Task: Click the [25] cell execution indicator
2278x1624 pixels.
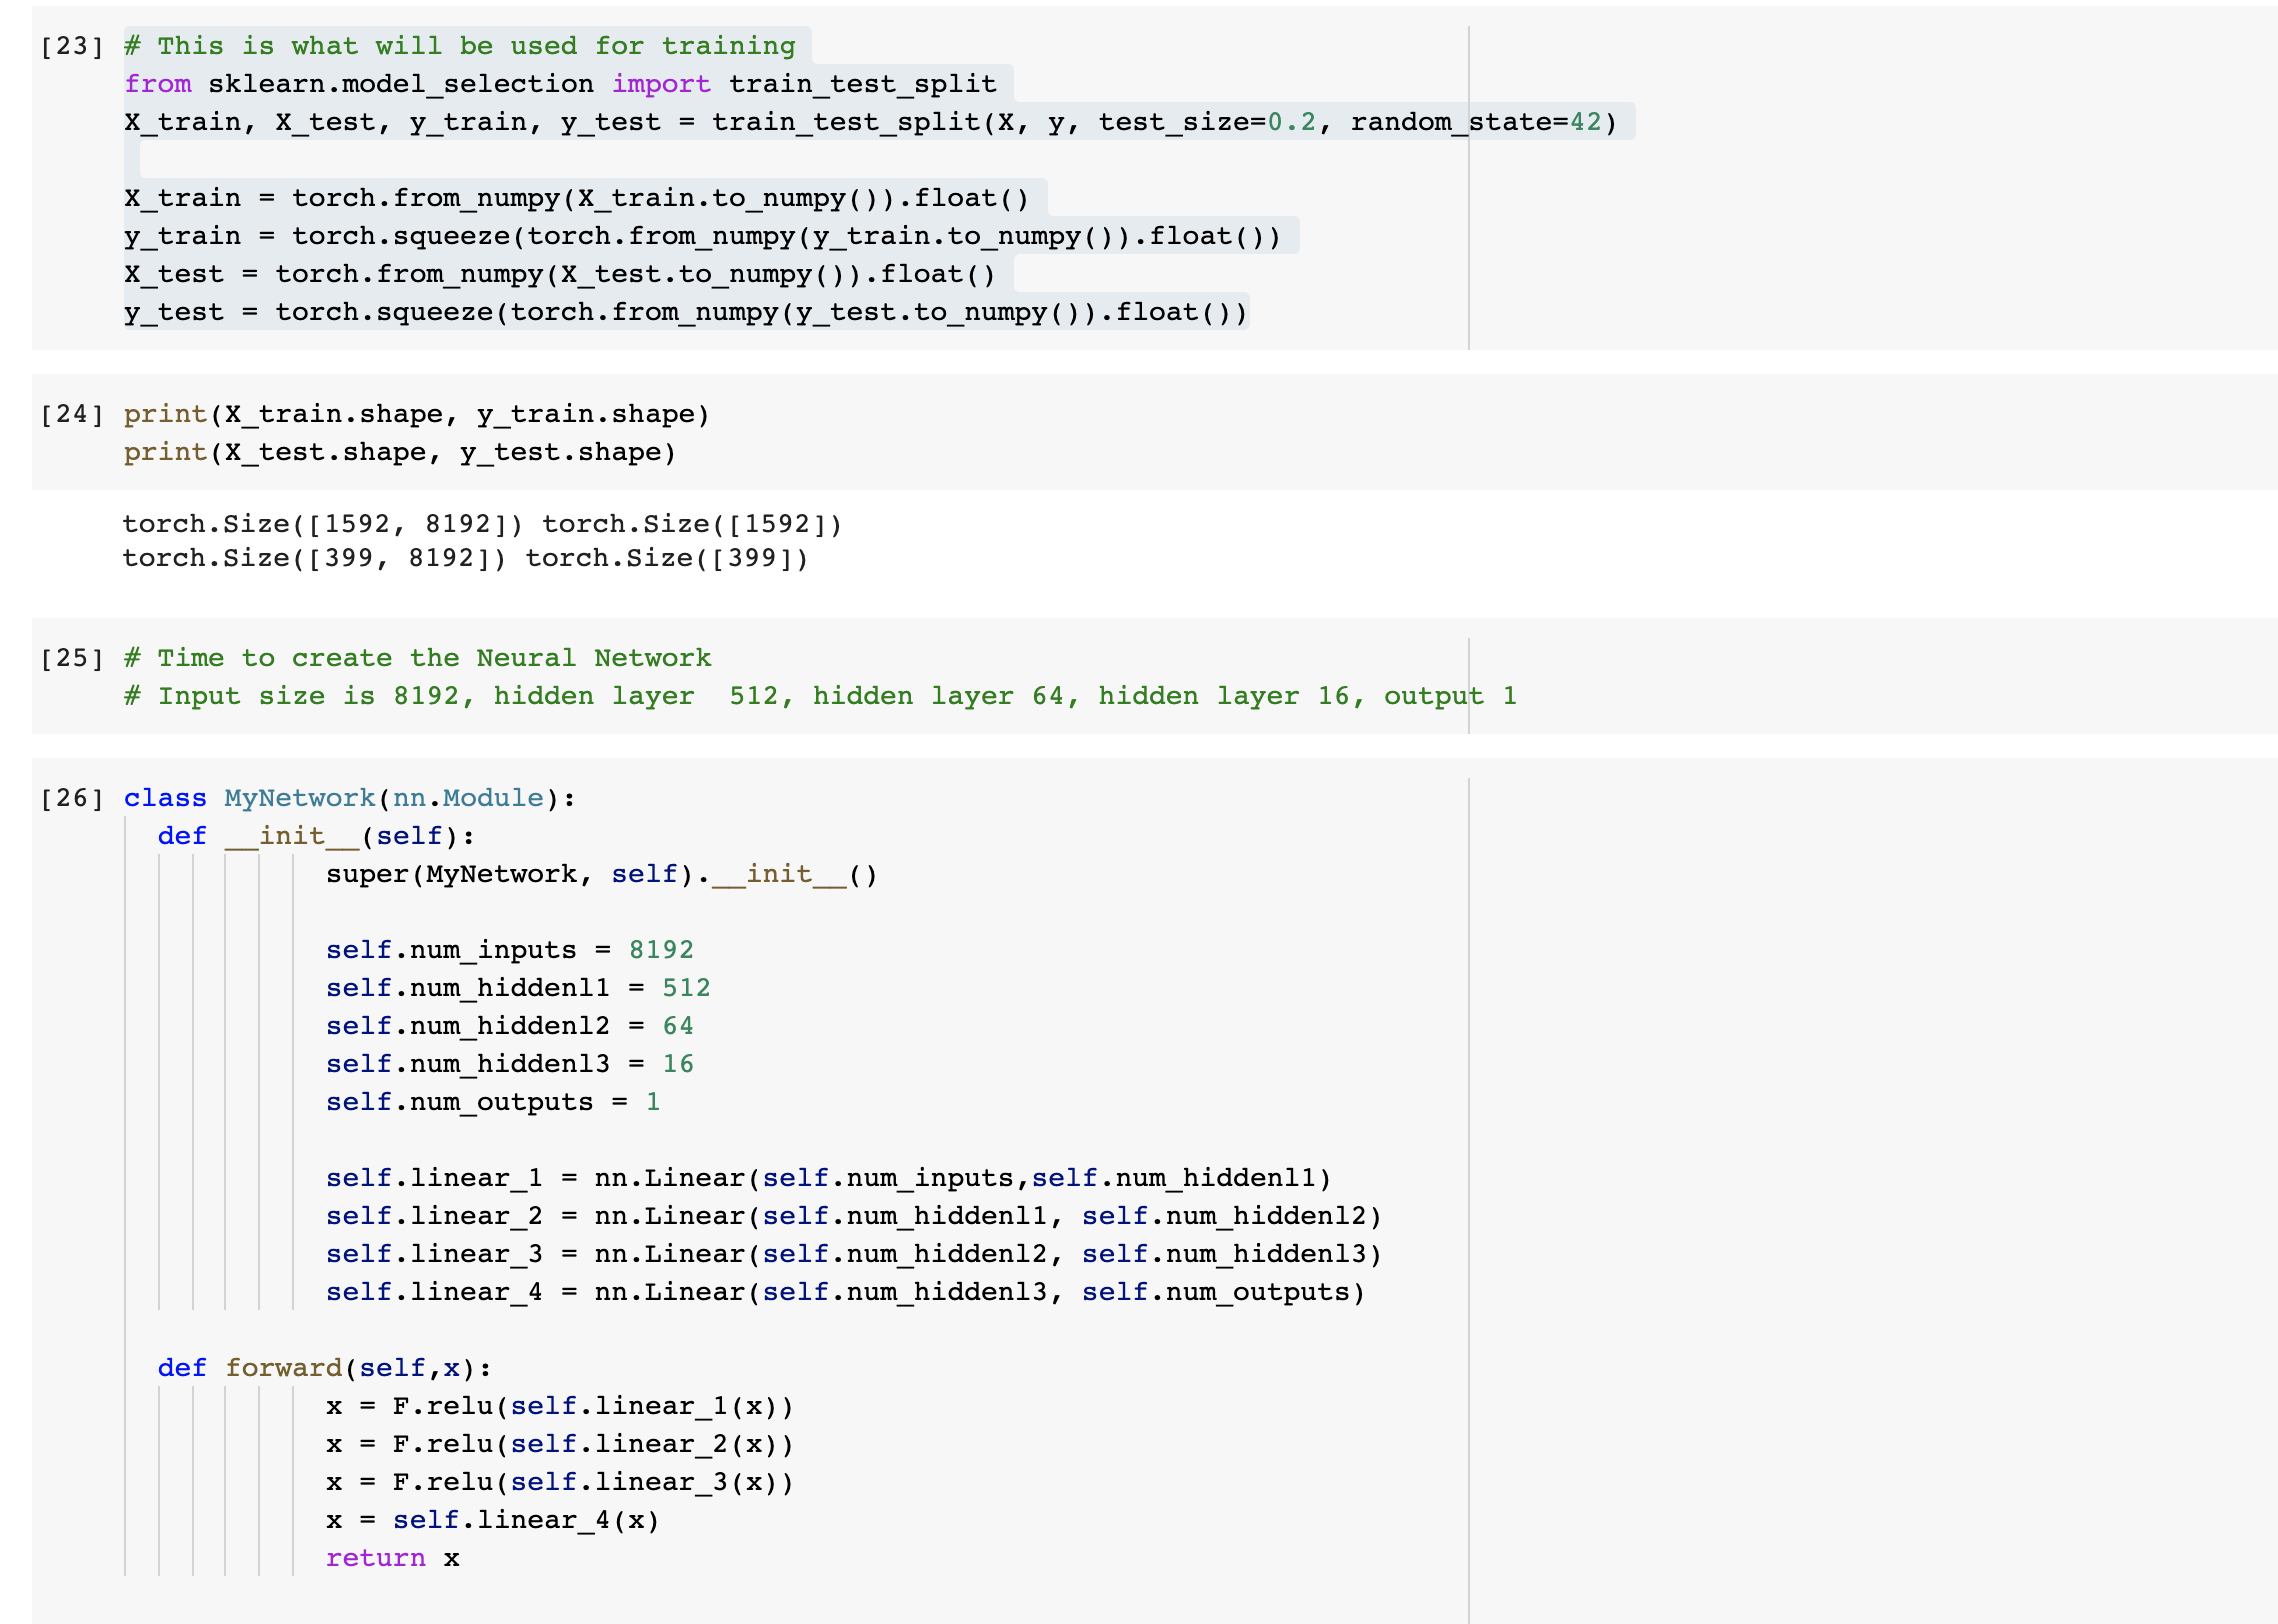Action: pyautogui.click(x=71, y=659)
